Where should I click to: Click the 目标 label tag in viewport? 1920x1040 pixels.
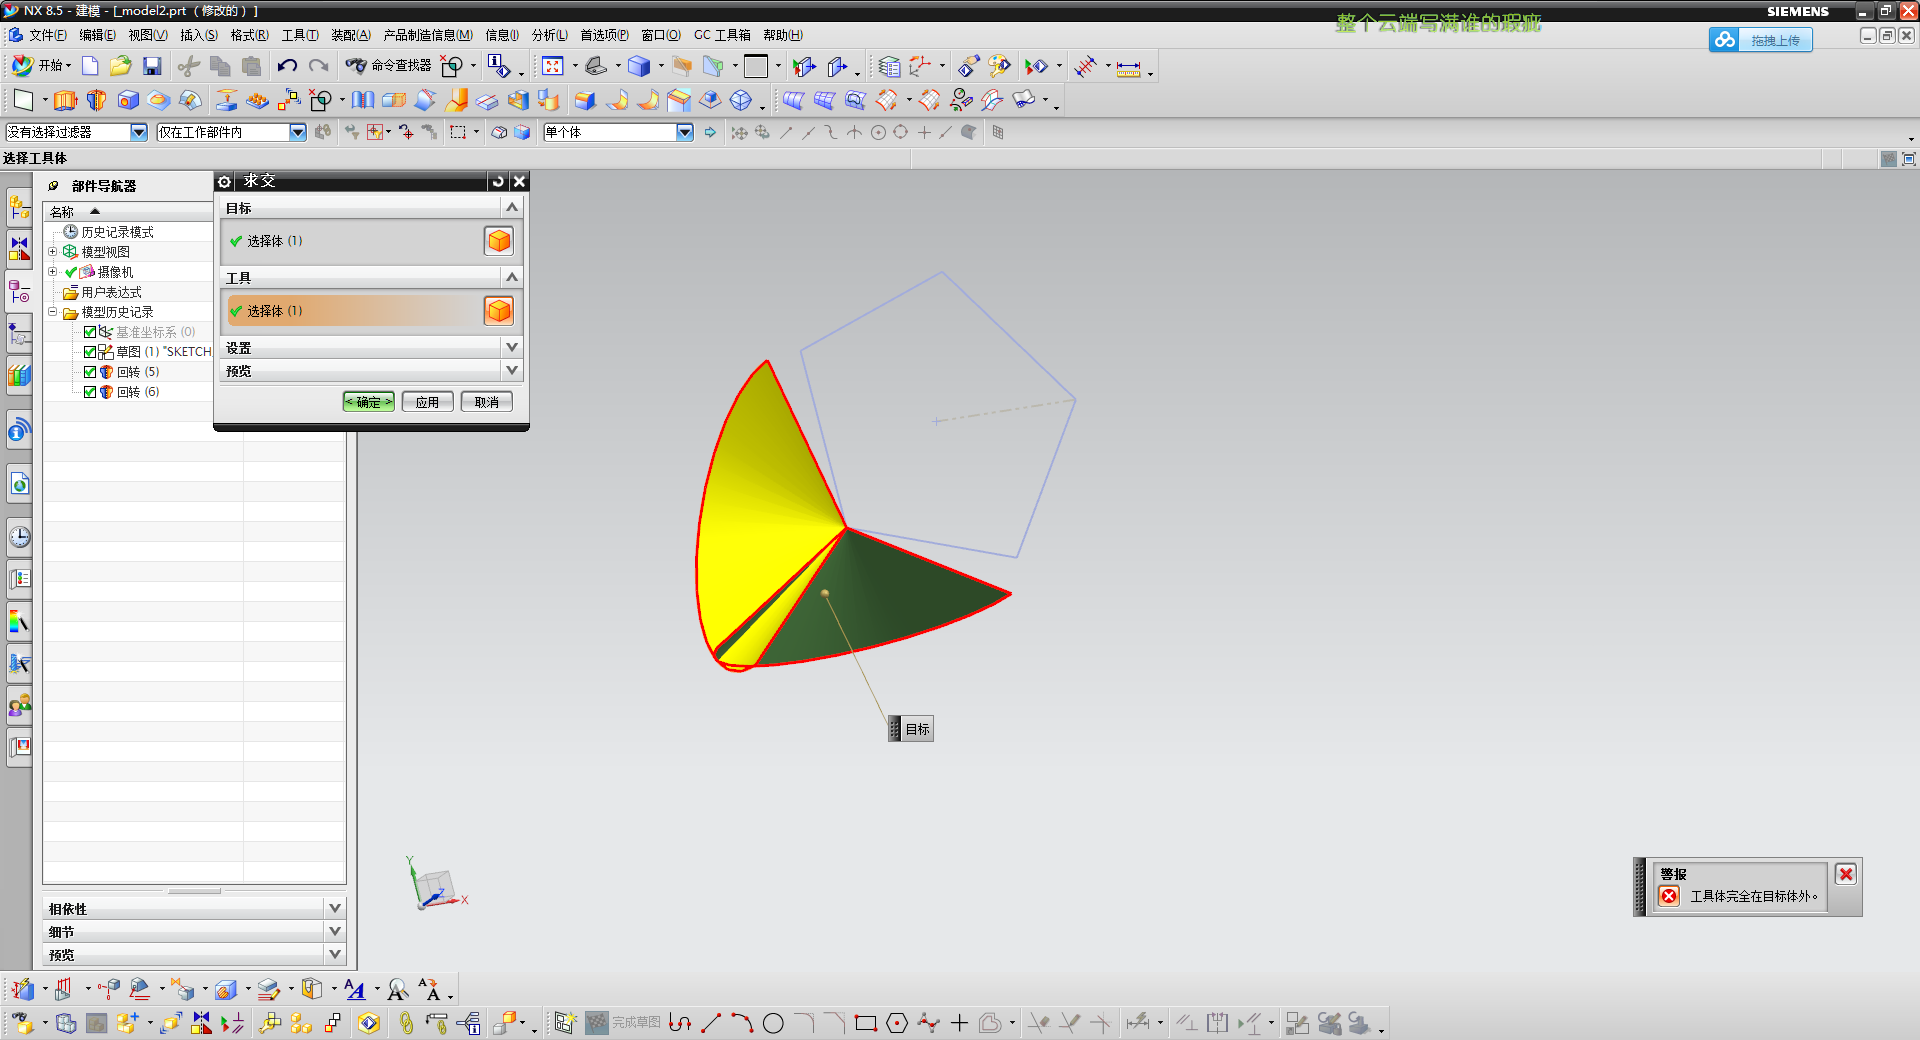tap(912, 729)
